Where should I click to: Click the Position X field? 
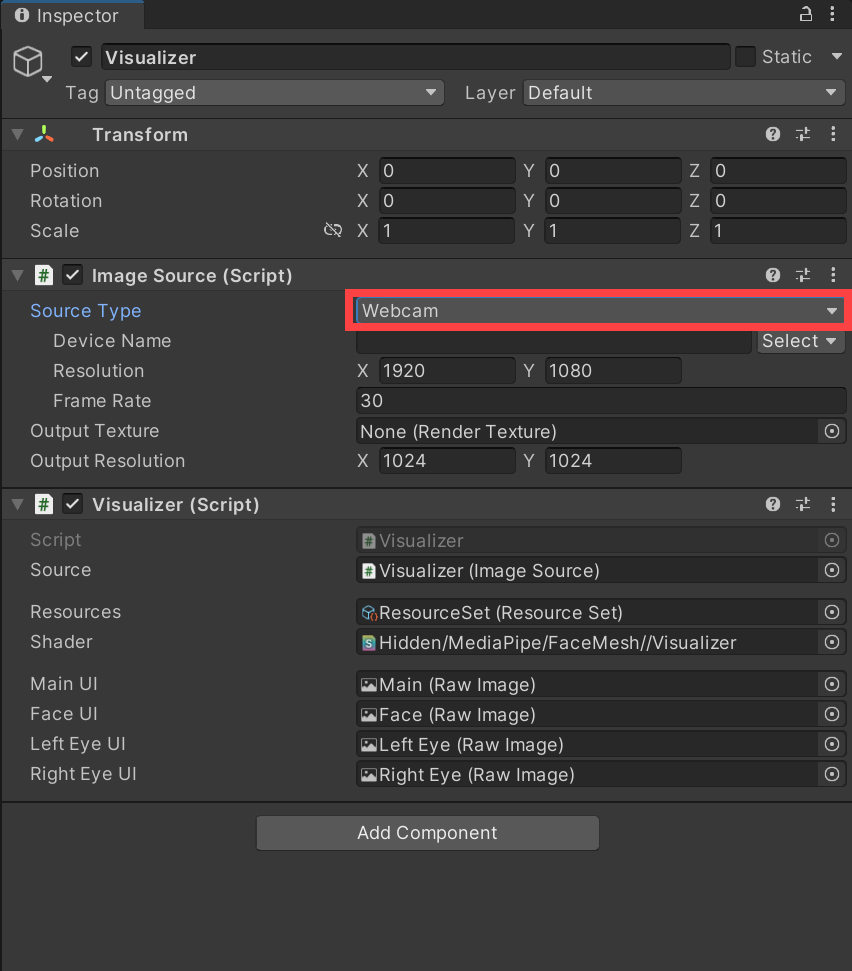pyautogui.click(x=447, y=170)
